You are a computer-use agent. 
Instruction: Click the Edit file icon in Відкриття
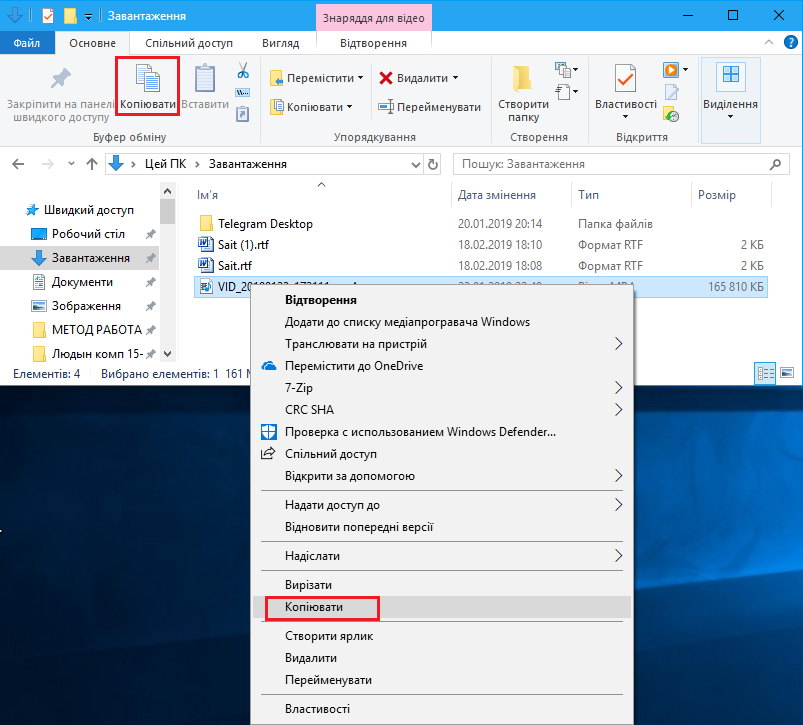pyautogui.click(x=671, y=92)
